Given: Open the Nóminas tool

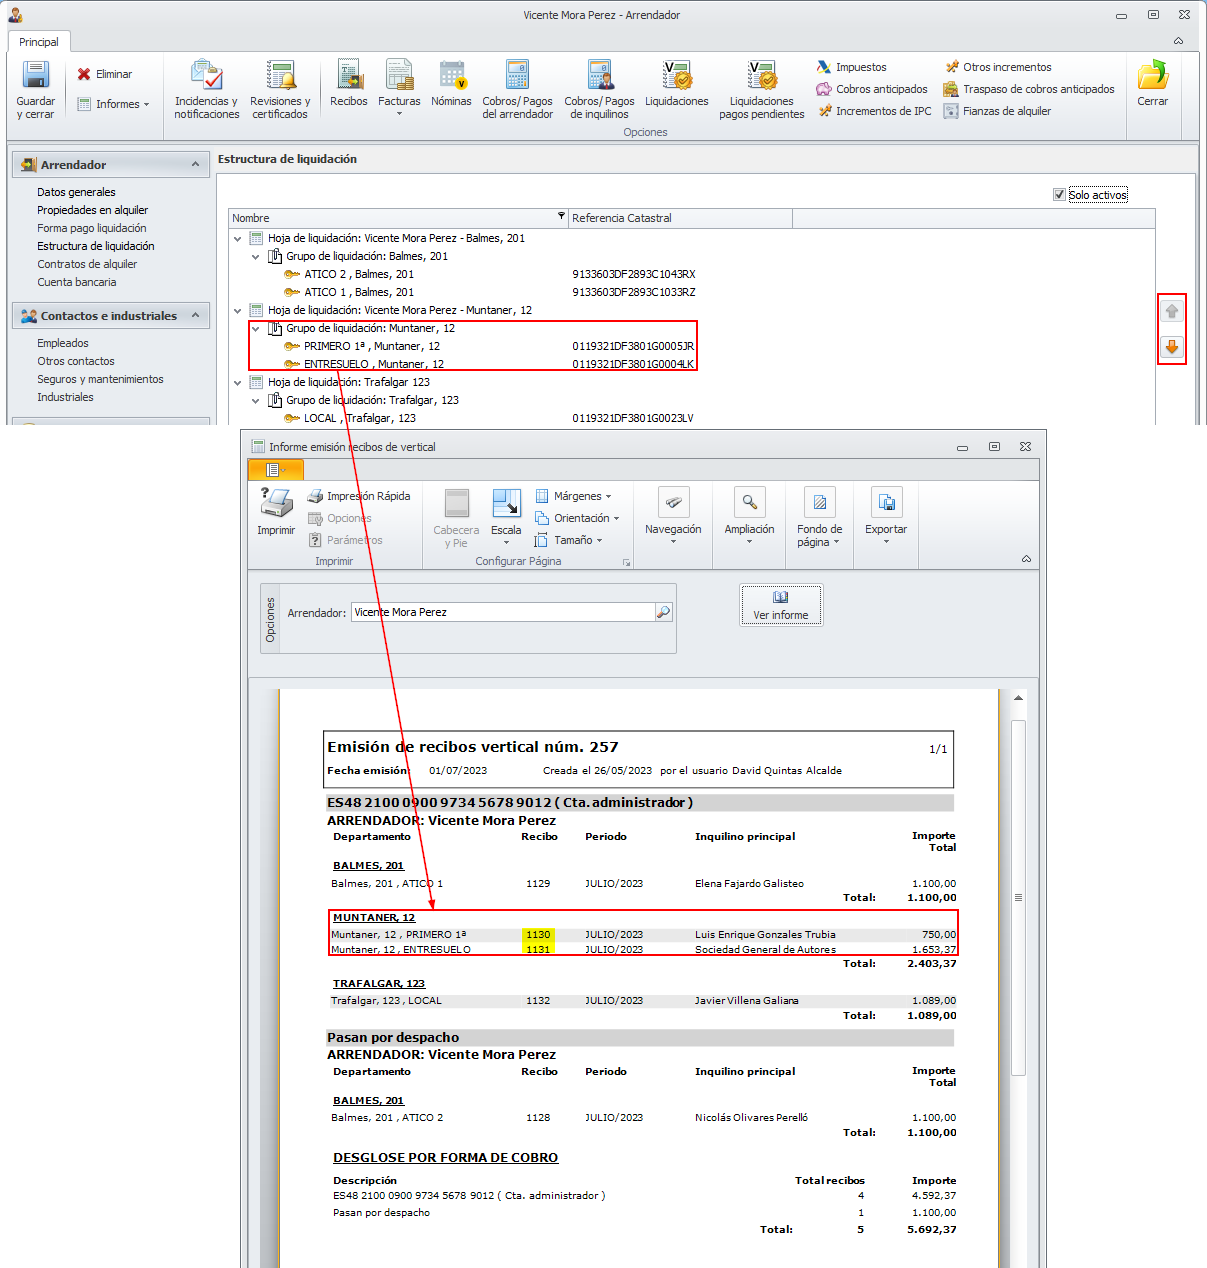Looking at the screenshot, I should (451, 83).
